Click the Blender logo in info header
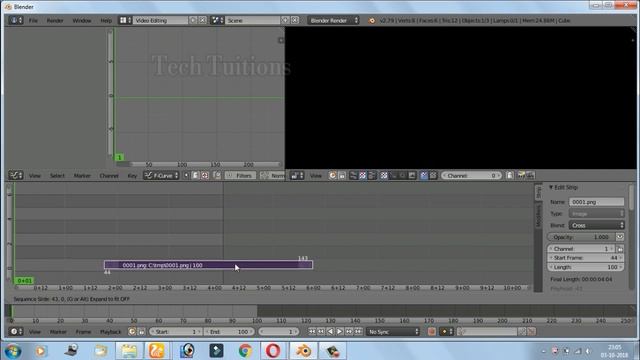 [371, 20]
